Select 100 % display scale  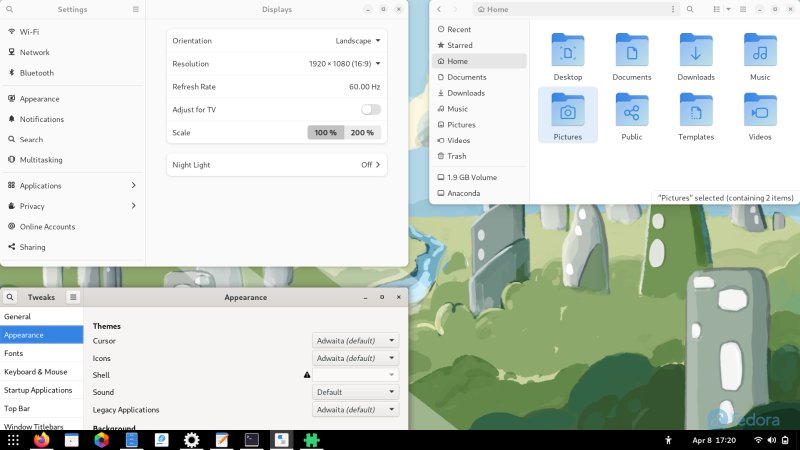coord(326,133)
